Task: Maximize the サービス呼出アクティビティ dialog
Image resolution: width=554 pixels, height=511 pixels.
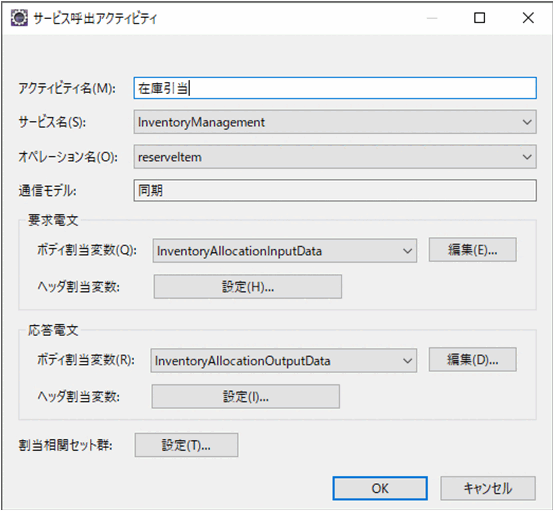Action: click(x=479, y=18)
